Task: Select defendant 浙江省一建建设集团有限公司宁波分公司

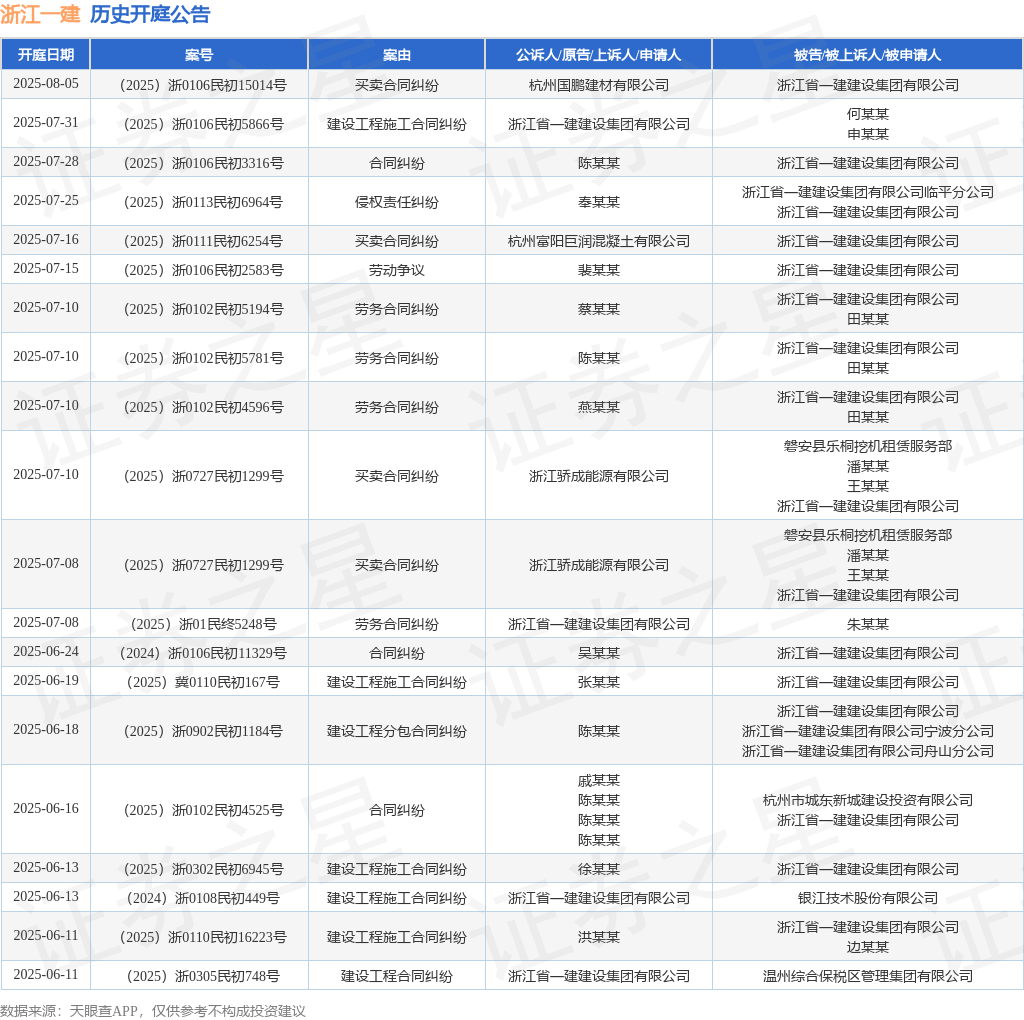Action: coord(868,731)
